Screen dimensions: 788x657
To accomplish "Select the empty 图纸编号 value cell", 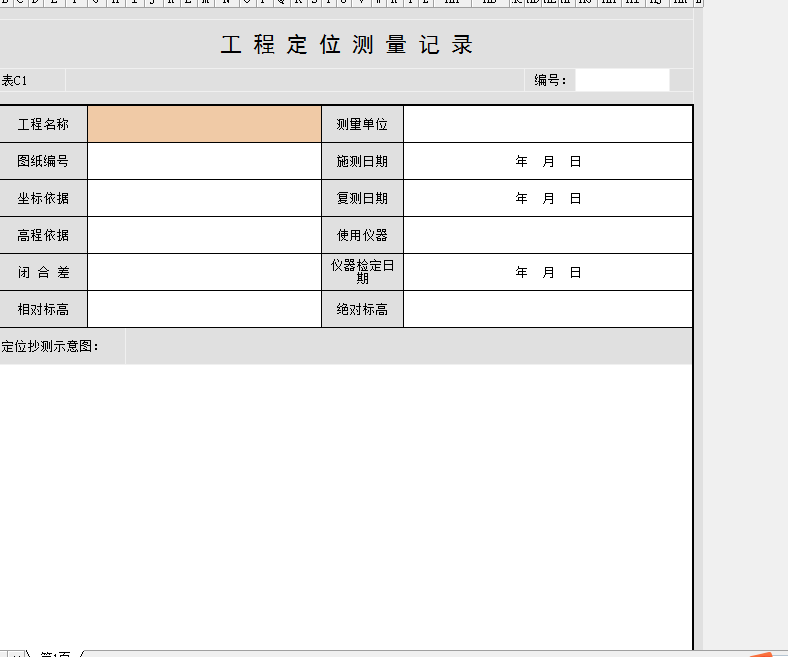I will click(x=204, y=161).
